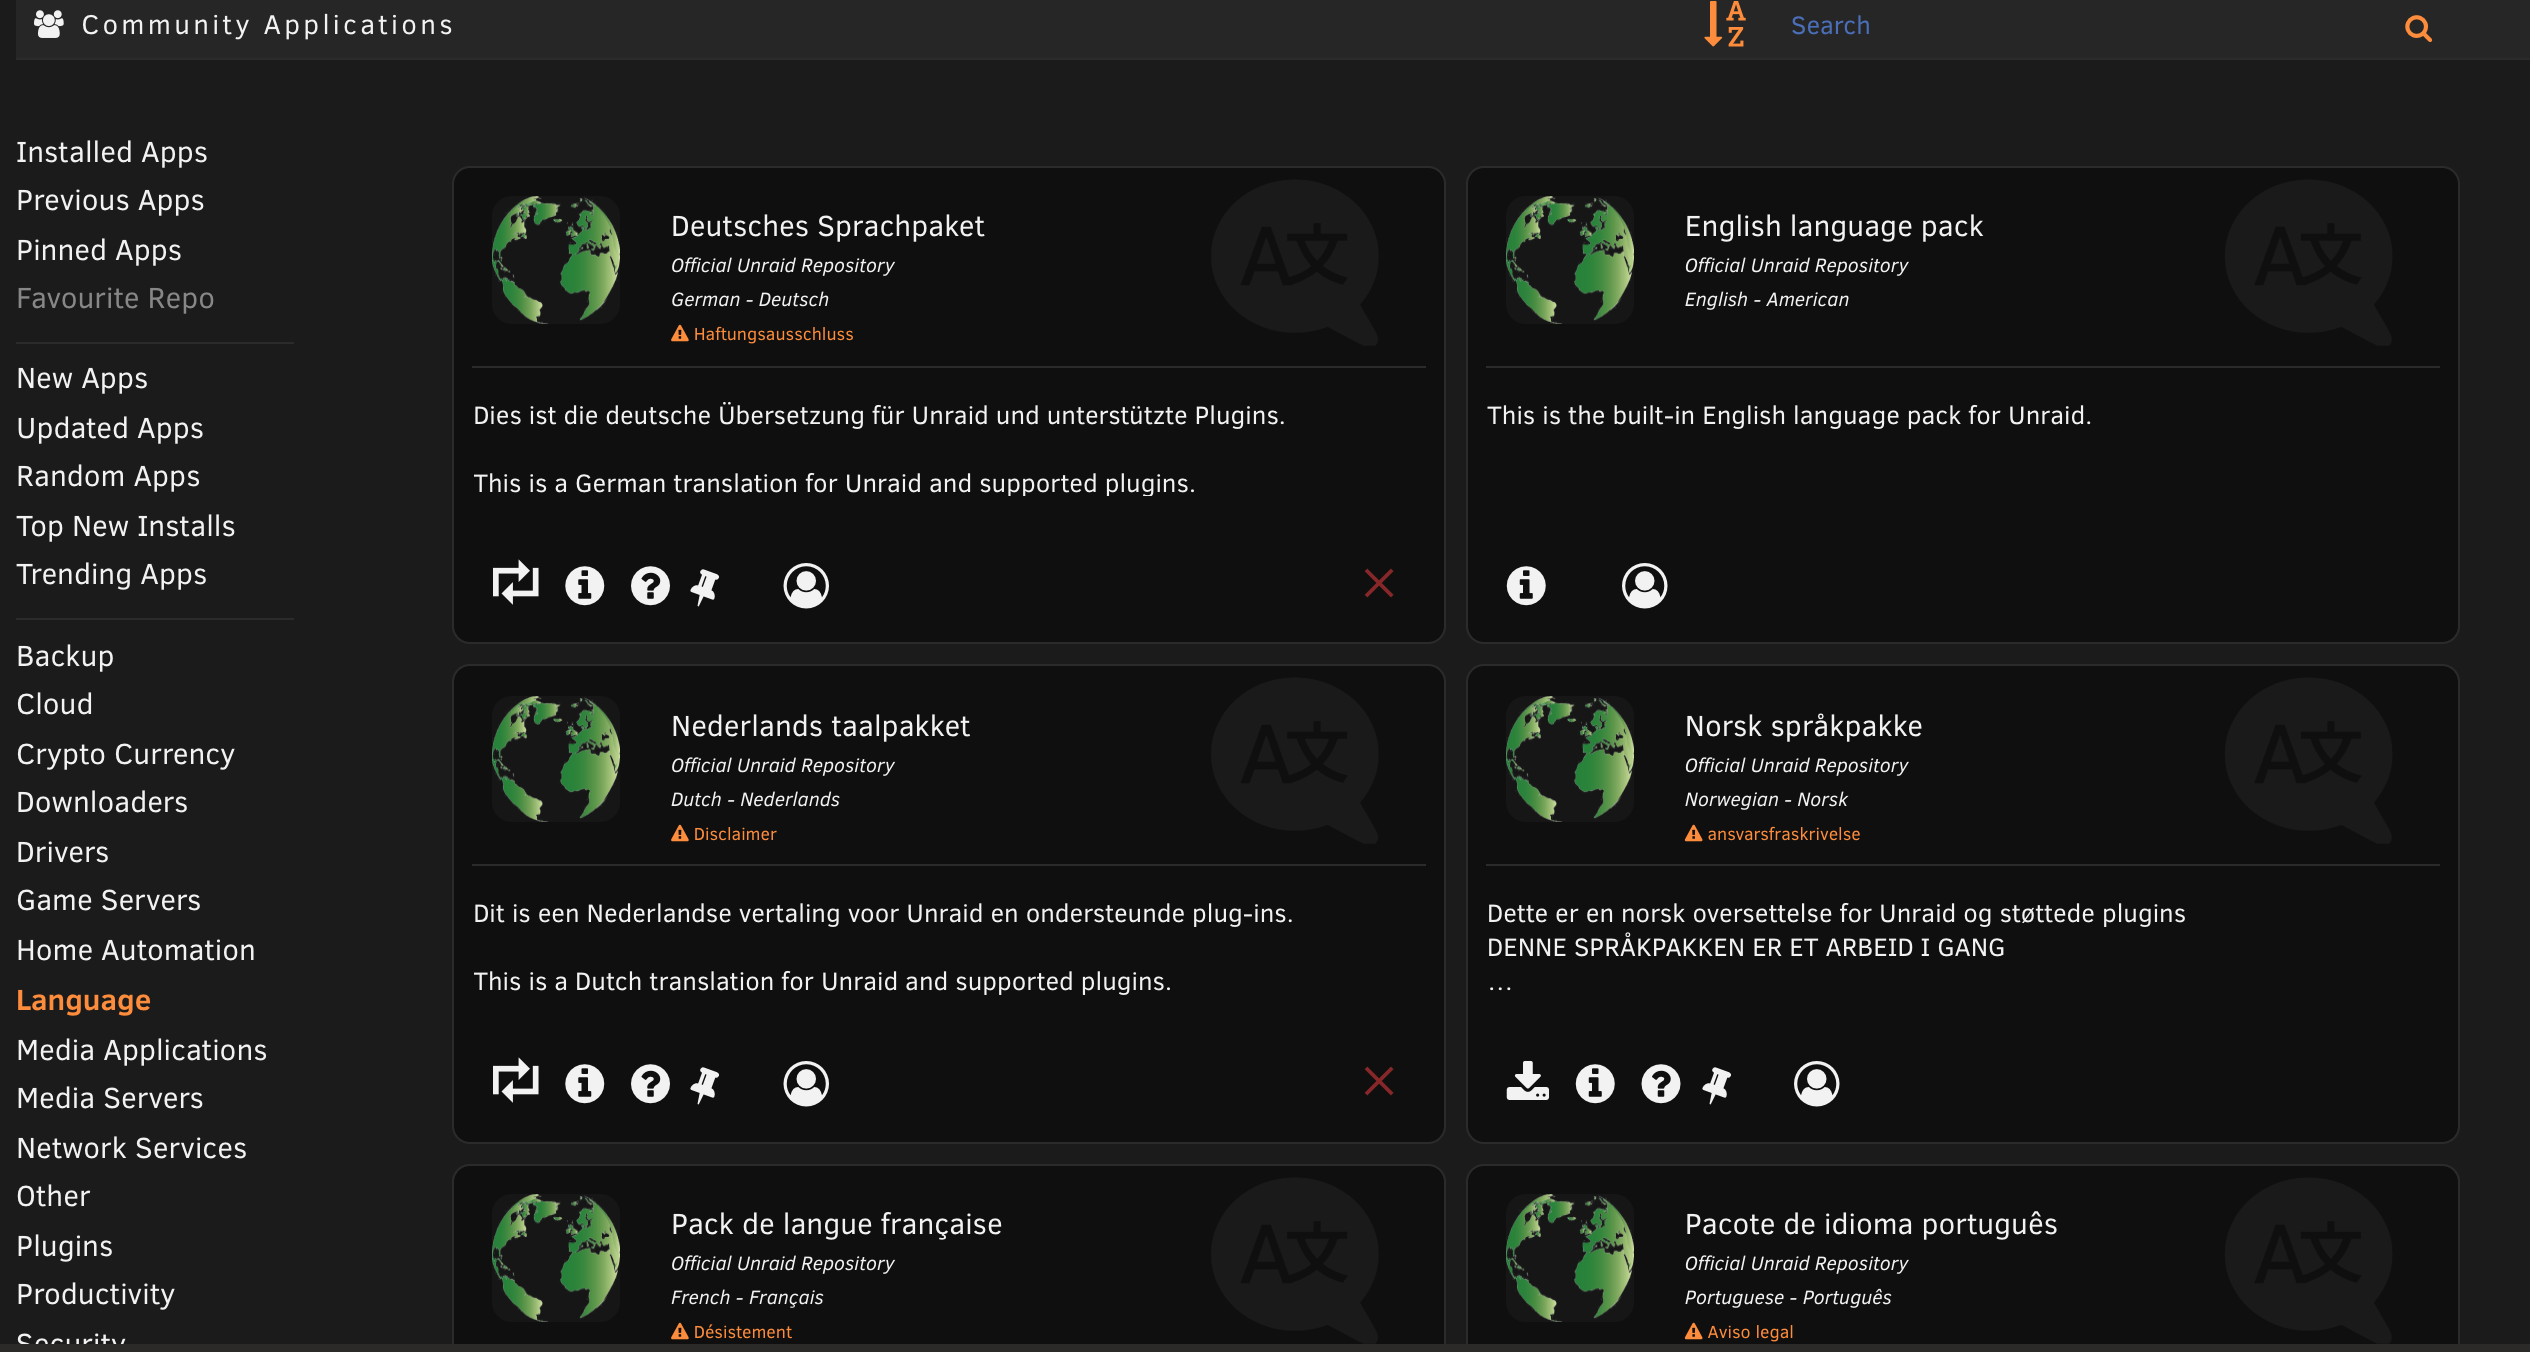Viewport: 2530px width, 1352px height.
Task: Click the orange search magnifier icon
Action: click(x=2418, y=28)
